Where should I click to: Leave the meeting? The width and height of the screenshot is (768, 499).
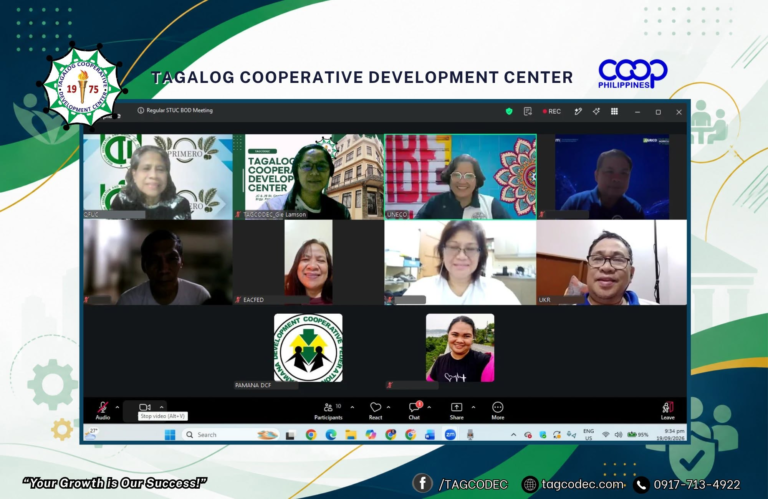(x=668, y=411)
